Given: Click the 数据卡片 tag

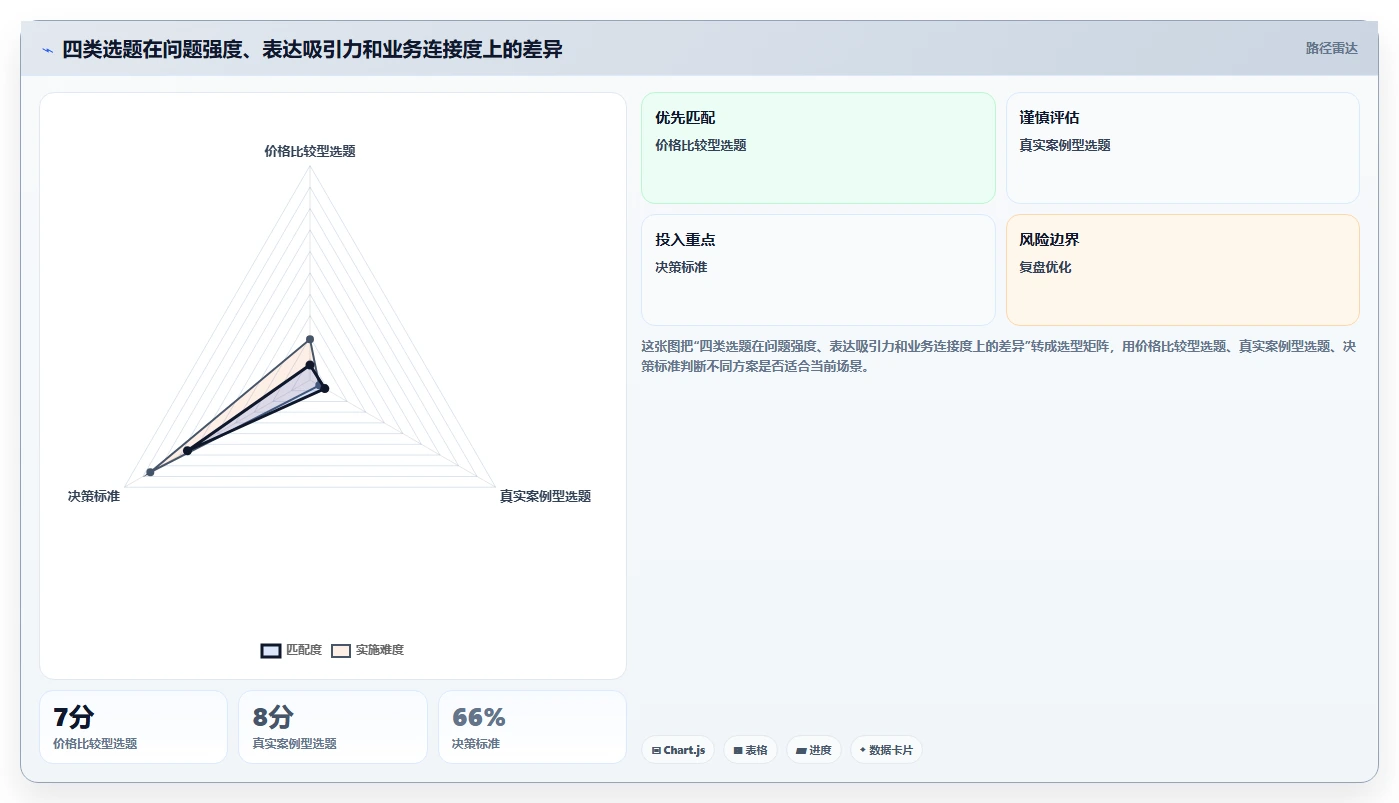Looking at the screenshot, I should click(886, 750).
